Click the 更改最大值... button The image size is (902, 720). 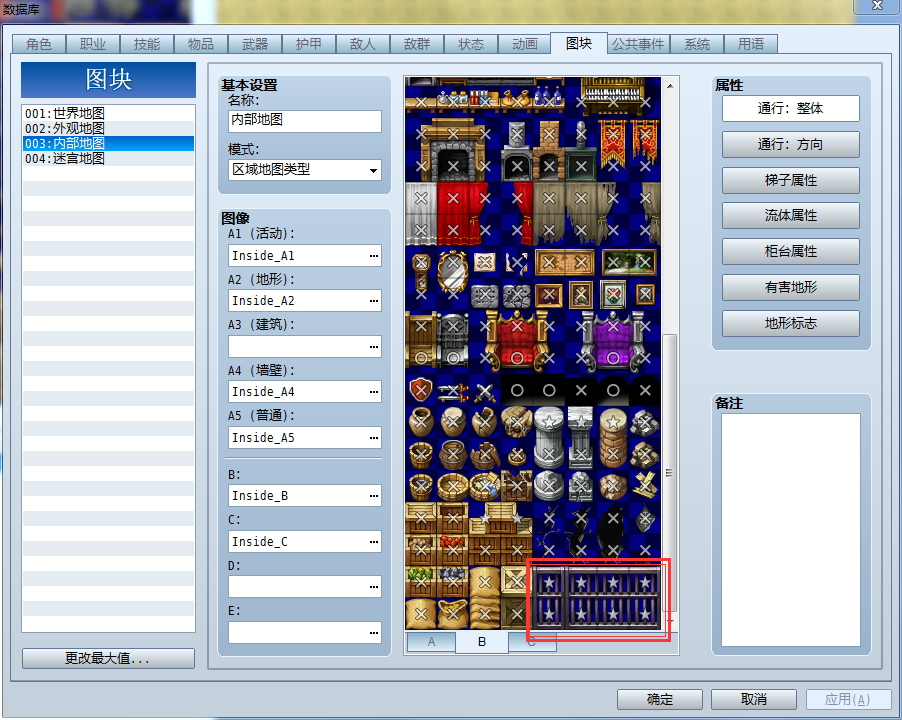(108, 658)
